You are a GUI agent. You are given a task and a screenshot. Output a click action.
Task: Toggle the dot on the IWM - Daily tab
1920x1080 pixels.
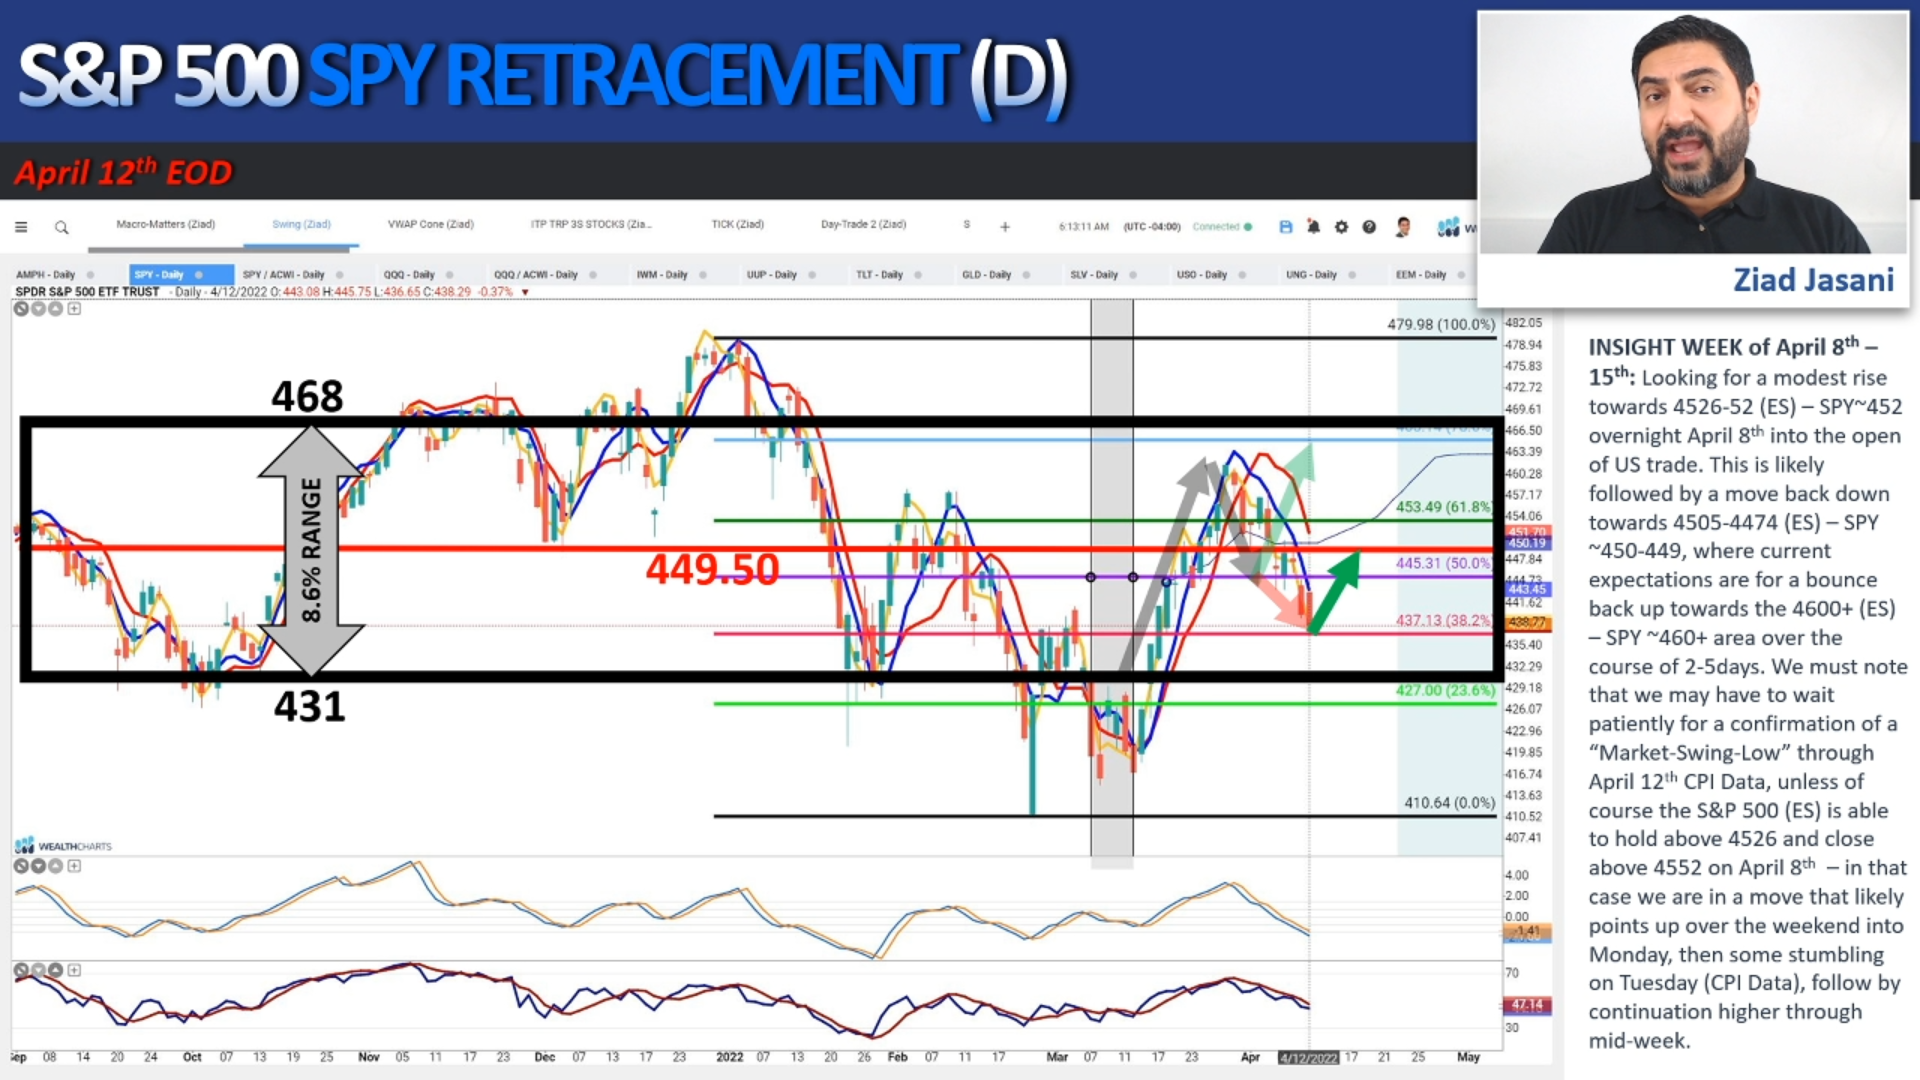pyautogui.click(x=703, y=275)
